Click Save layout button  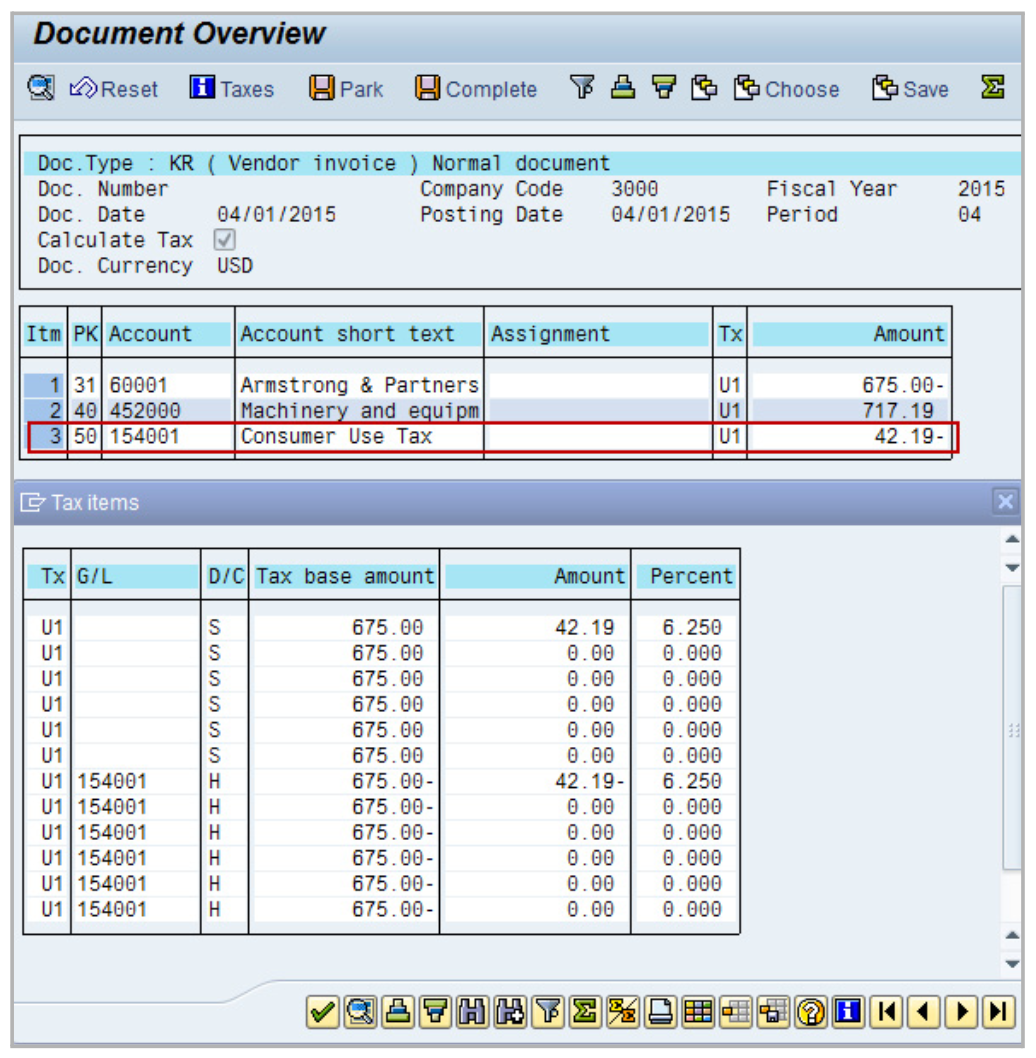pyautogui.click(x=910, y=89)
